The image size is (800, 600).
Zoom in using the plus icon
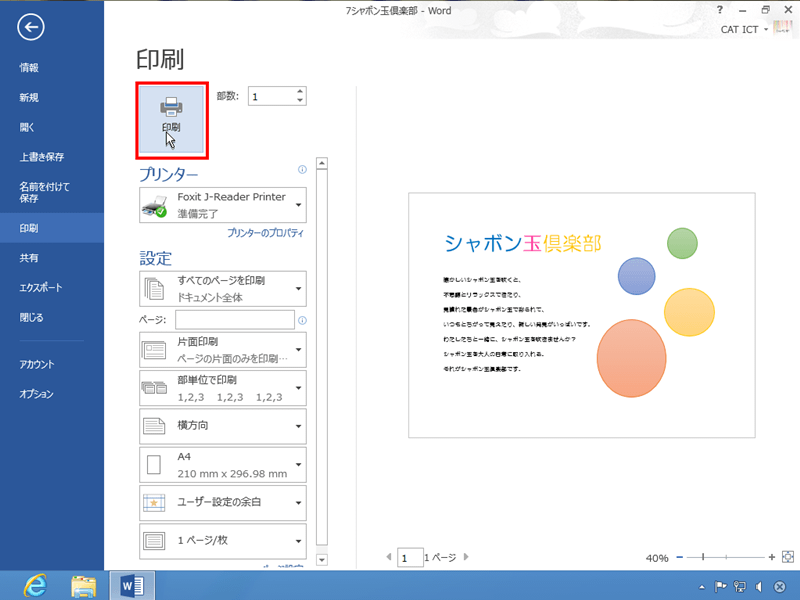(770, 557)
